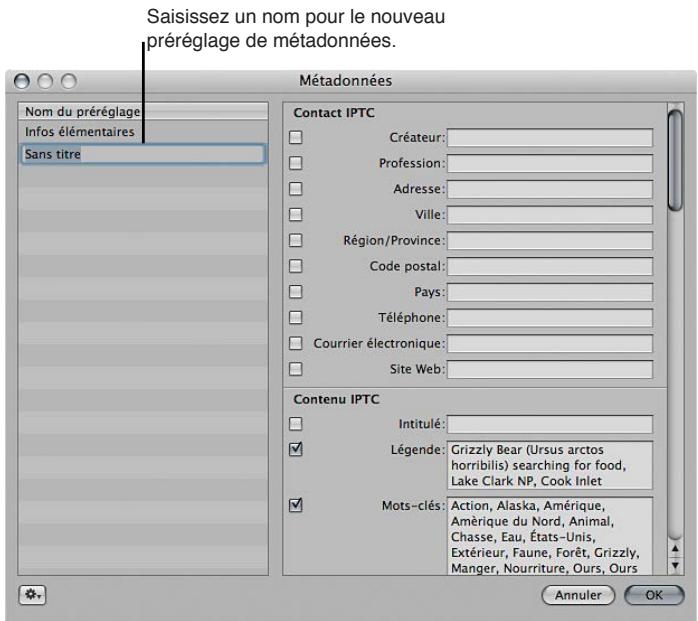Enable the Région/Province checkbox

[x=296, y=240]
